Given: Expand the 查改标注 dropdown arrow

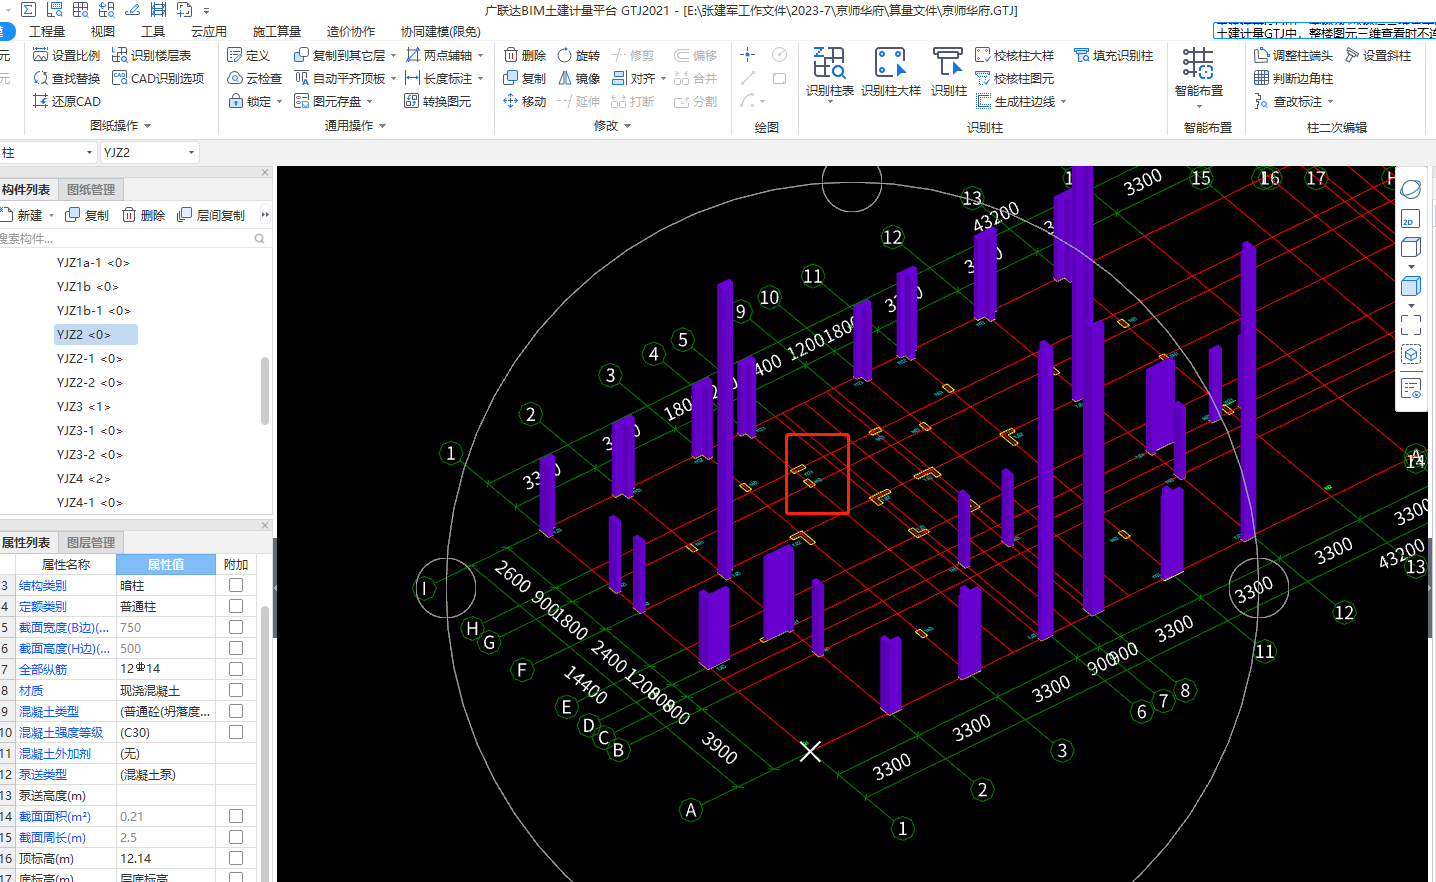Looking at the screenshot, I should [1330, 102].
